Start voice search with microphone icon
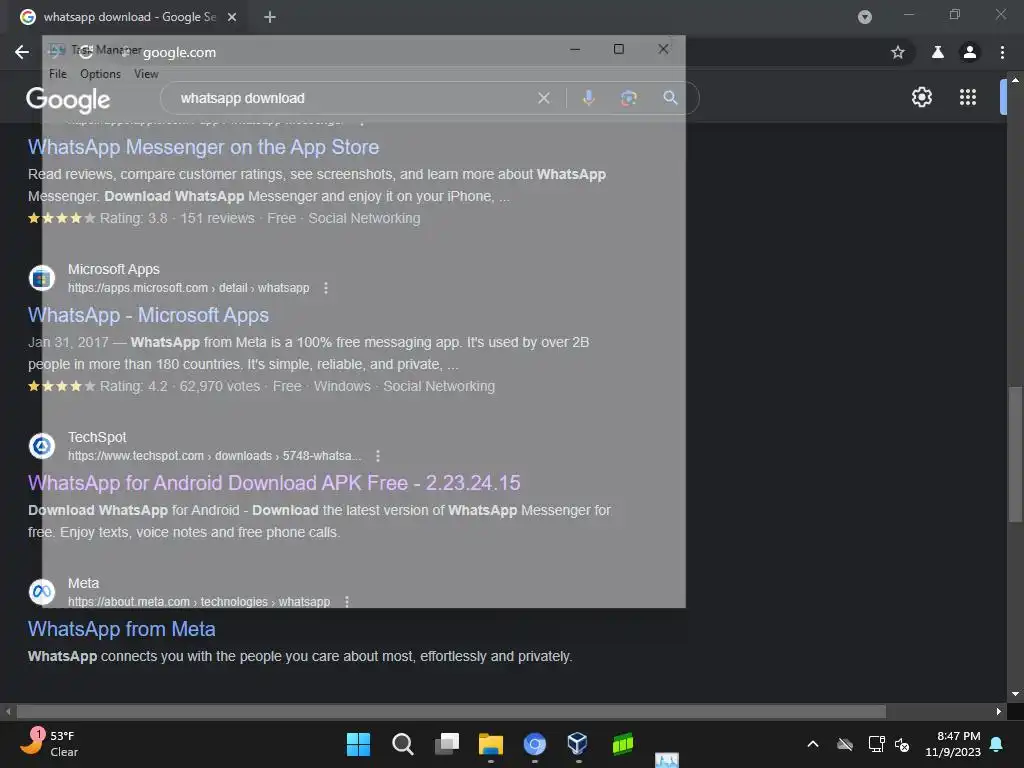This screenshot has width=1024, height=768. (x=588, y=98)
